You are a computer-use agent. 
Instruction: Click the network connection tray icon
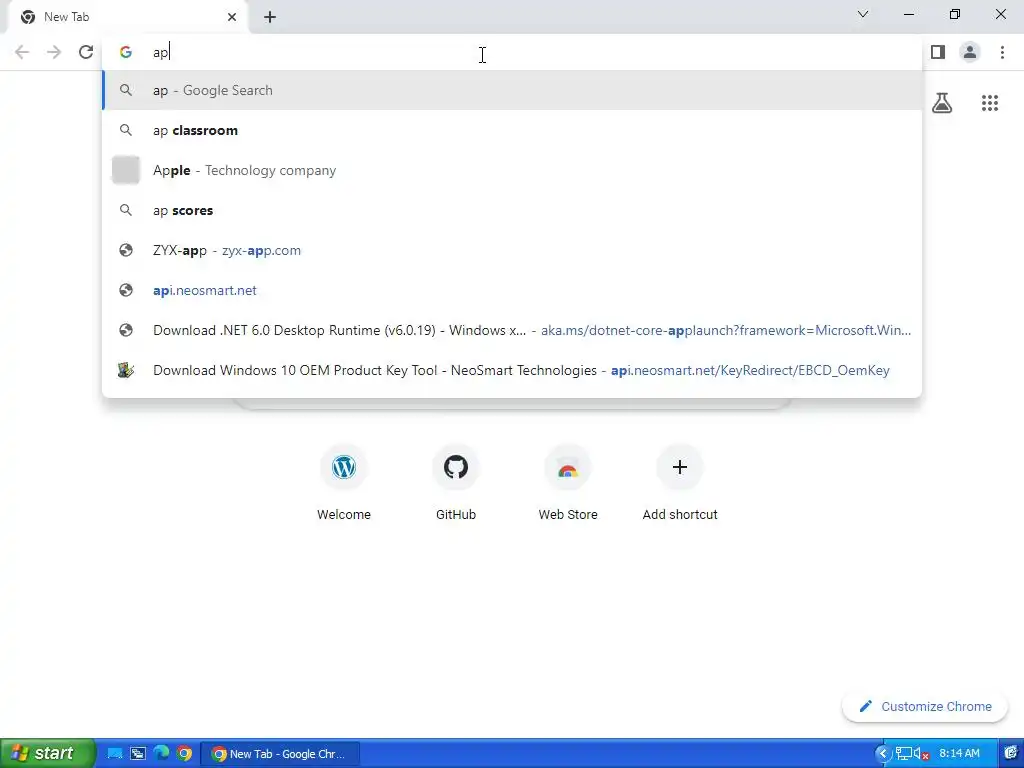click(x=904, y=754)
